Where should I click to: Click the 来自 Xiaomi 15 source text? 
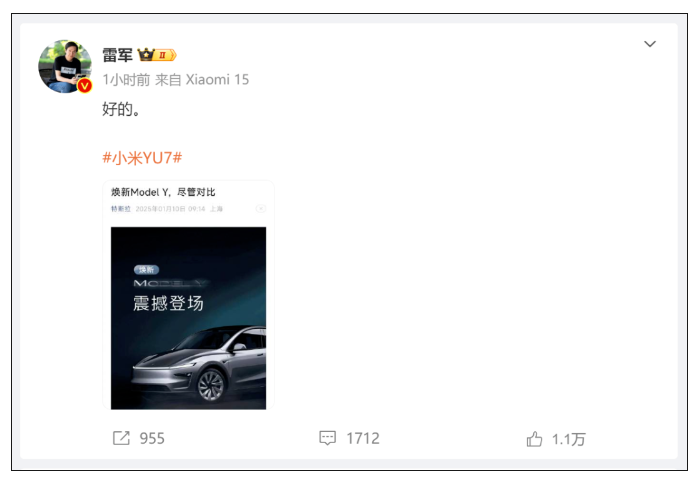(x=202, y=80)
